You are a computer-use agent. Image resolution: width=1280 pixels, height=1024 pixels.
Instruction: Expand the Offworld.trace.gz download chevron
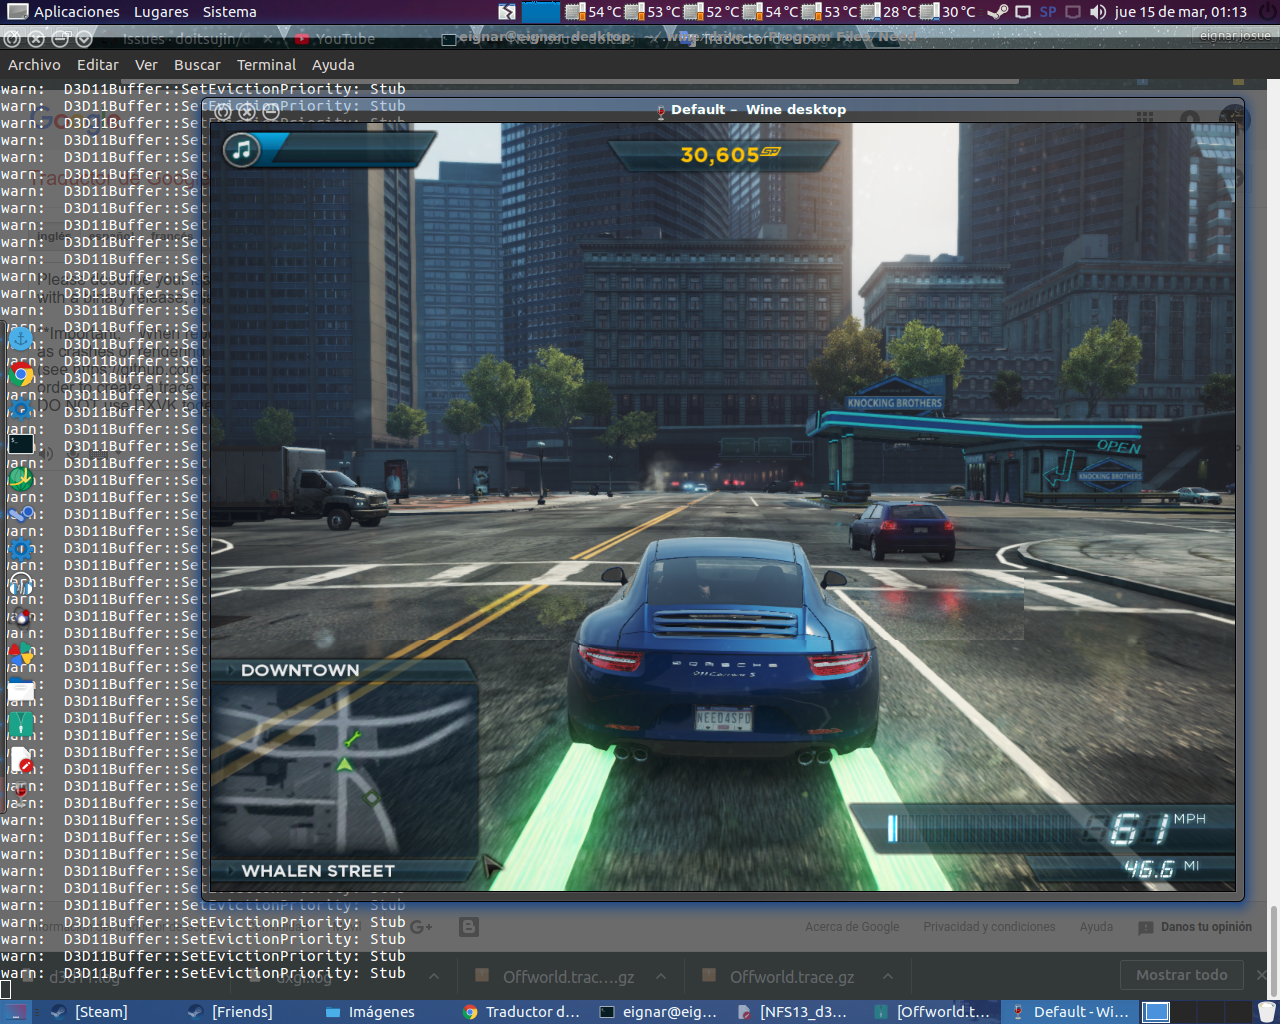click(x=888, y=976)
